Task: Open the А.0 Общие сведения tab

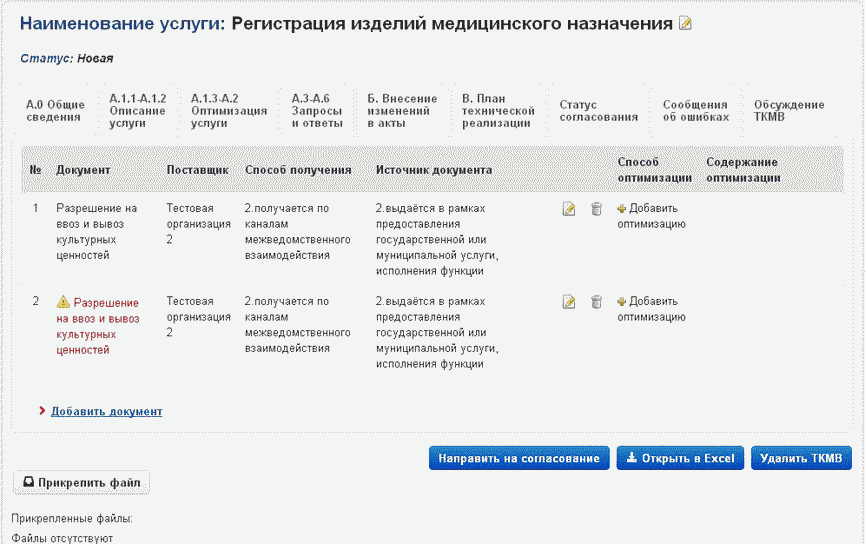Action: (55, 111)
